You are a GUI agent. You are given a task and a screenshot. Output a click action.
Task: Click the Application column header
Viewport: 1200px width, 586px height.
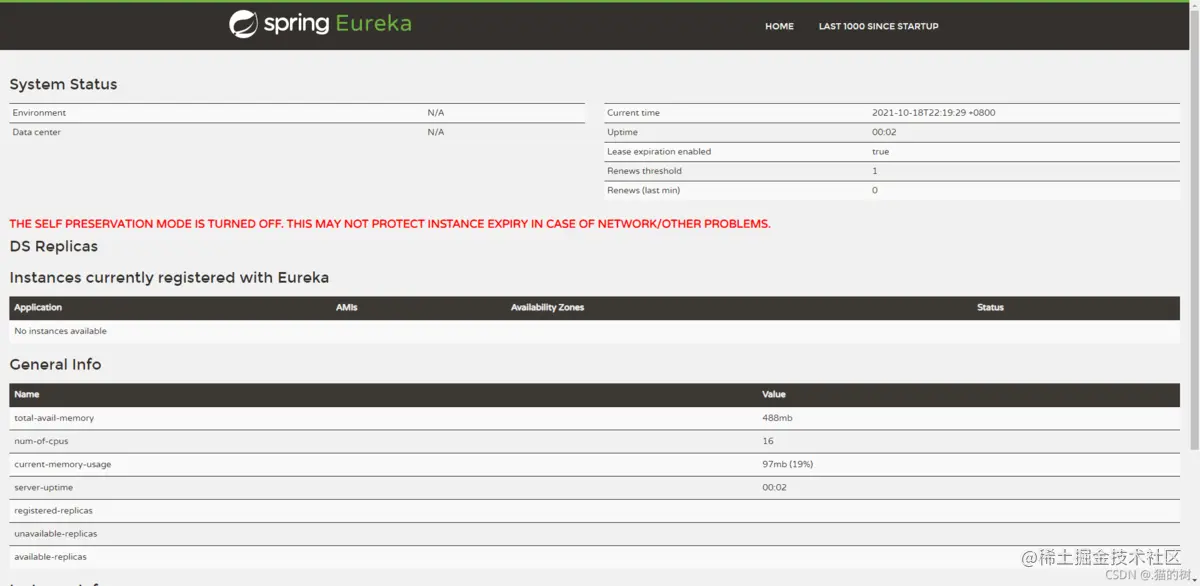[38, 308]
